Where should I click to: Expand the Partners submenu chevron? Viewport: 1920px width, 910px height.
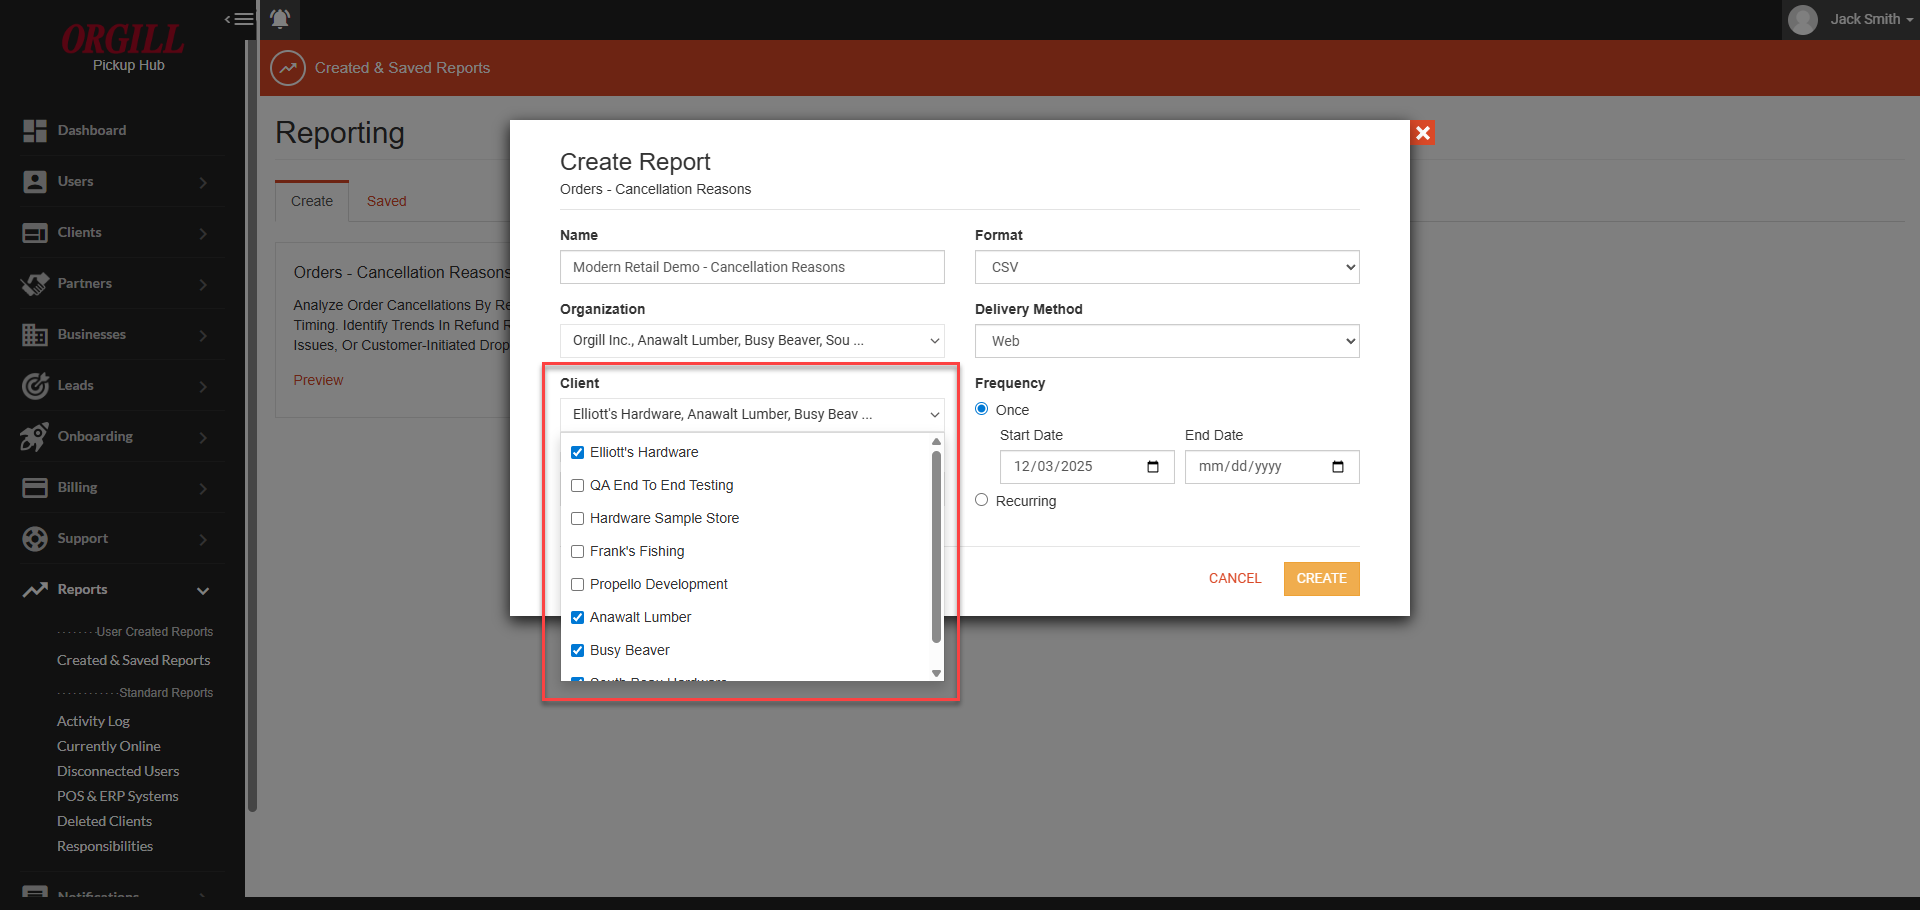[203, 285]
